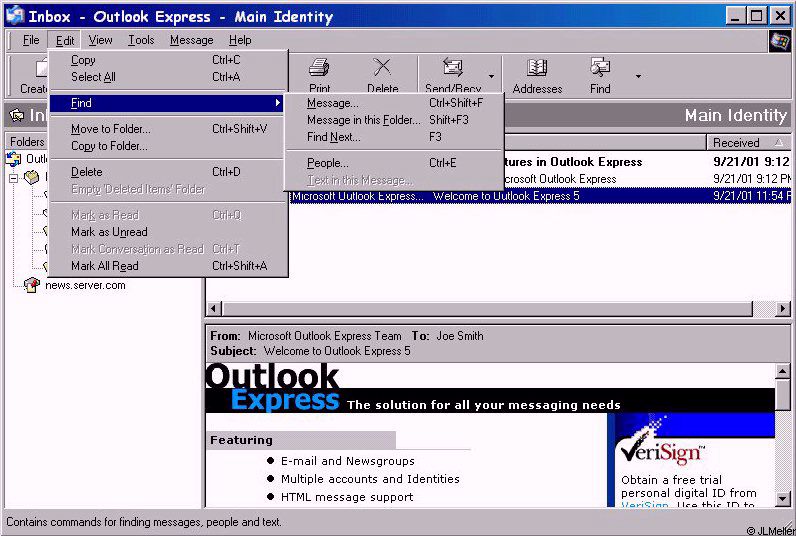The height and width of the screenshot is (536, 796).
Task: Select the message received 9/21/01 9:12 PM
Action: [x=647, y=179]
